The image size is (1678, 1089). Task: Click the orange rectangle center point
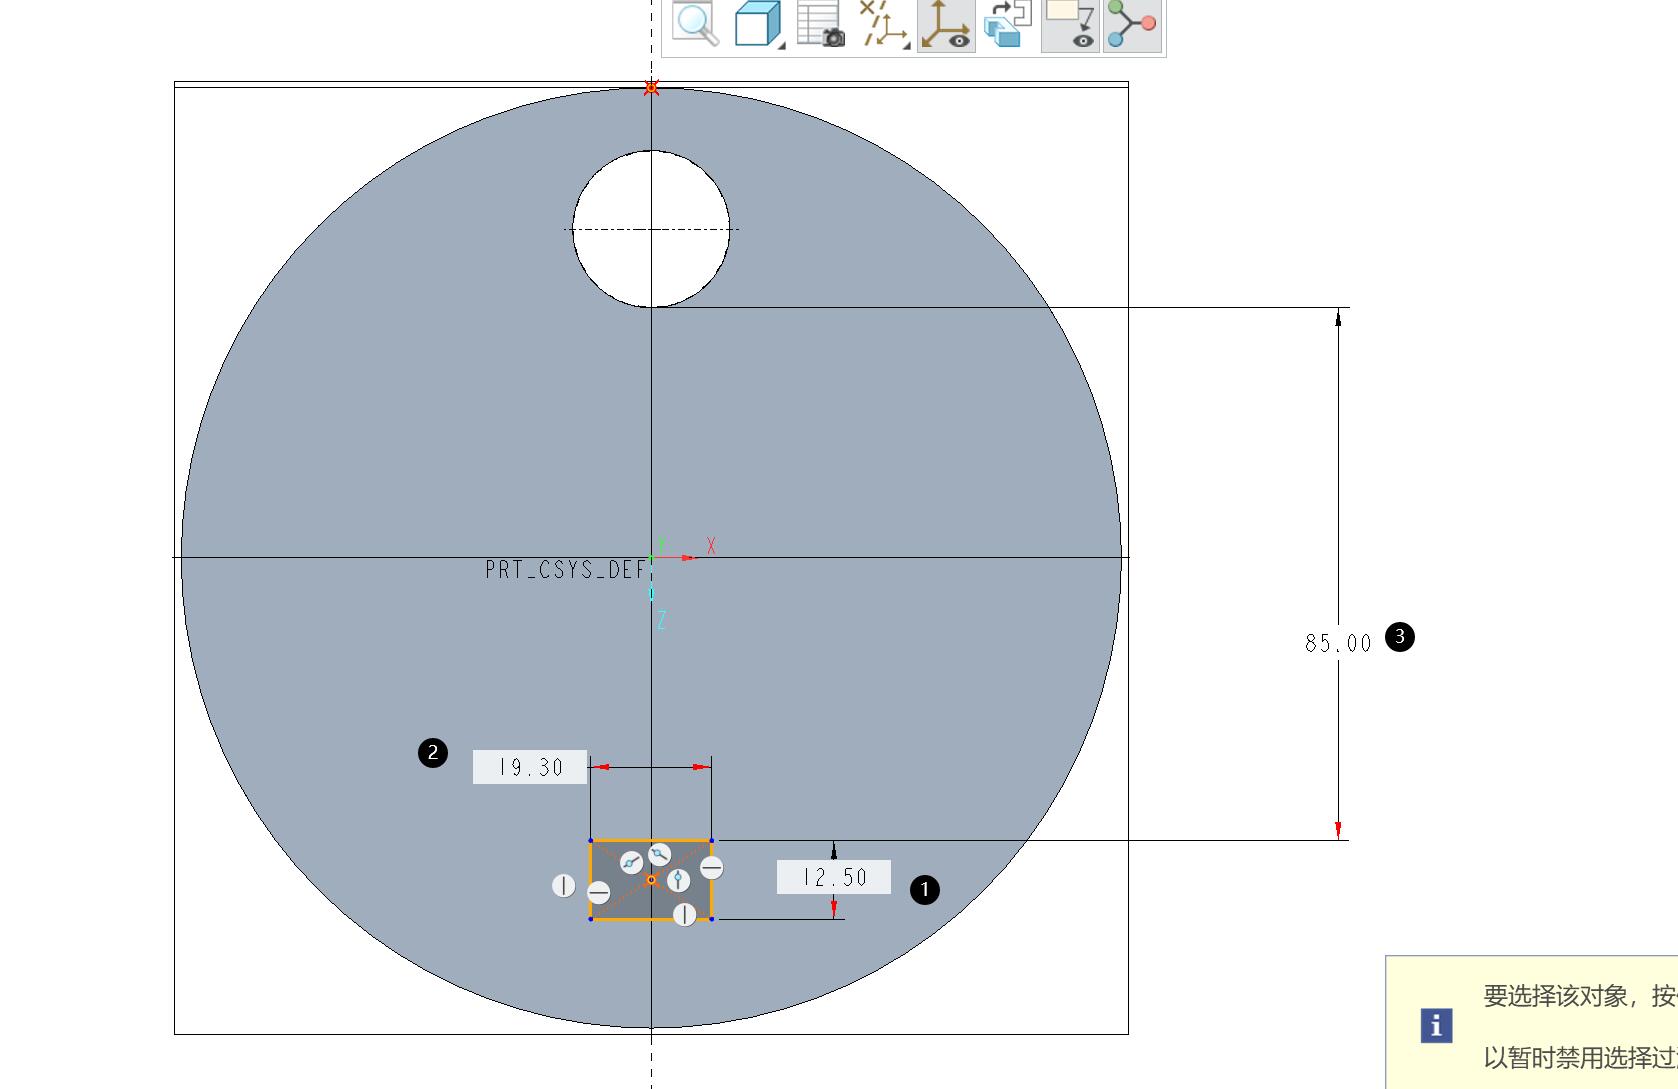point(651,880)
